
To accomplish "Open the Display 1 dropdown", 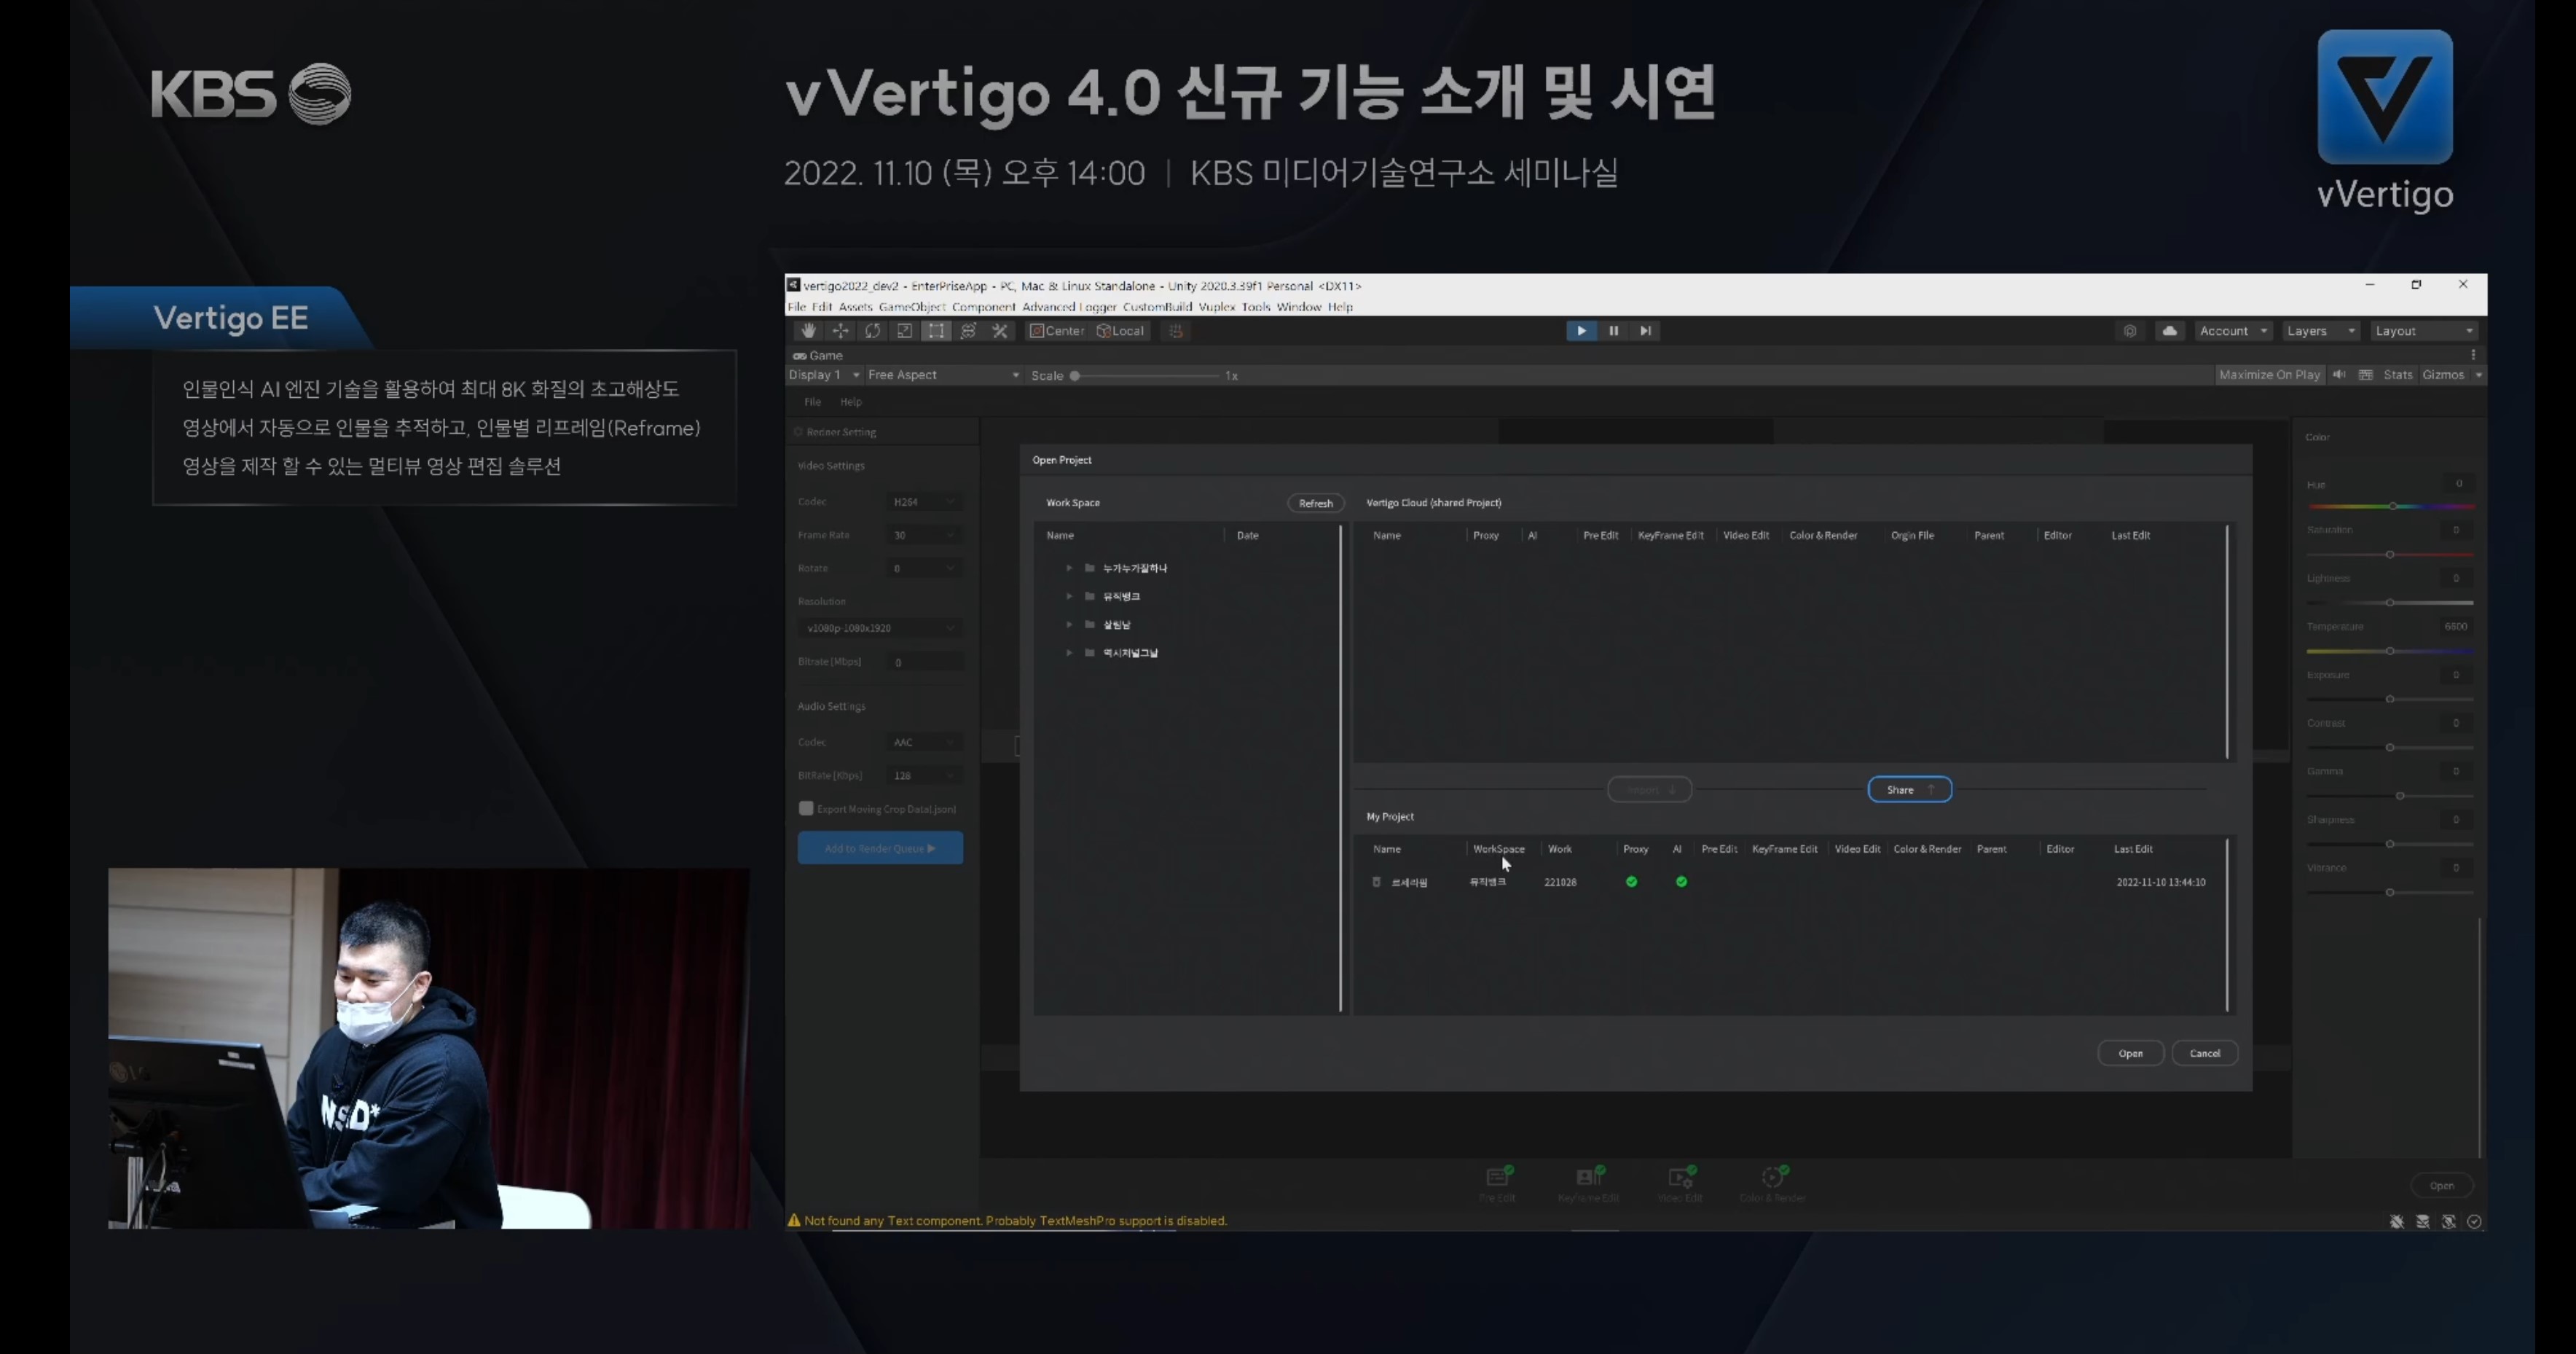I will [x=824, y=375].
